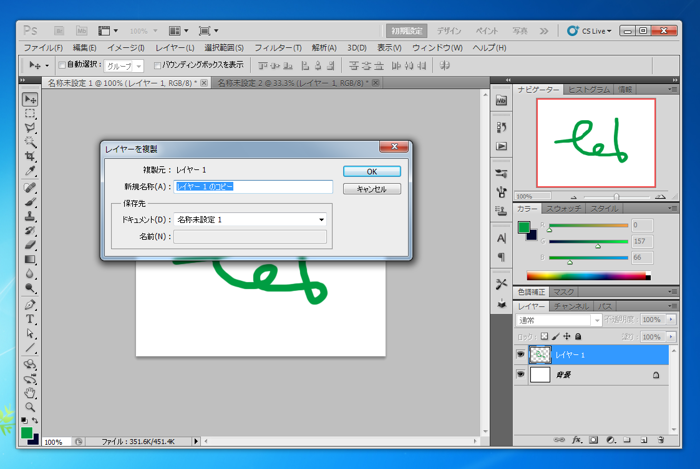Launch Mini Bridge from the application bar
700x469 pixels.
coord(82,31)
